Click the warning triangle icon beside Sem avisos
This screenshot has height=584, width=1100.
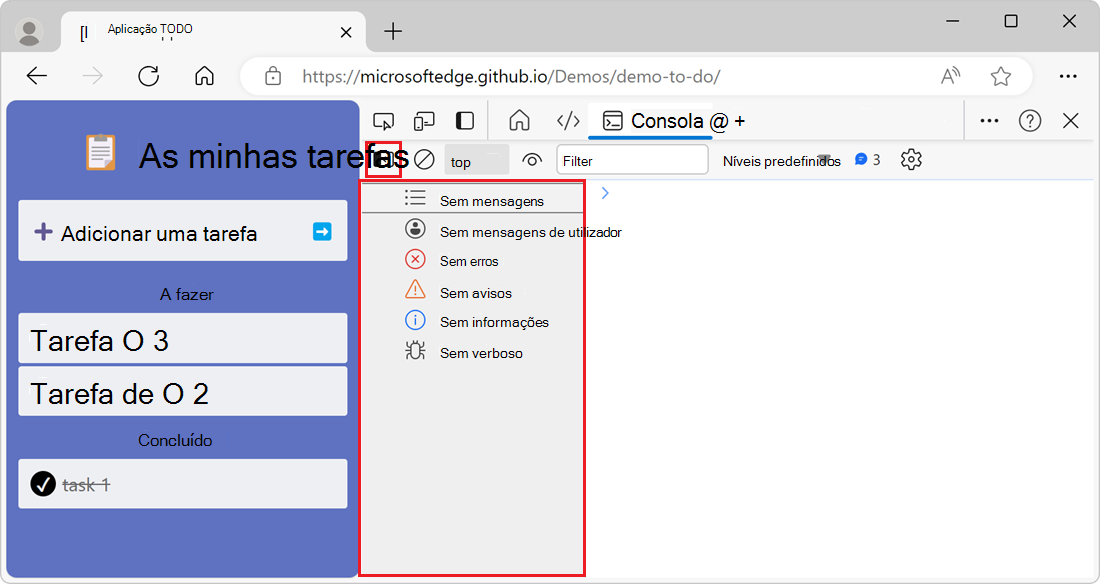coord(415,289)
